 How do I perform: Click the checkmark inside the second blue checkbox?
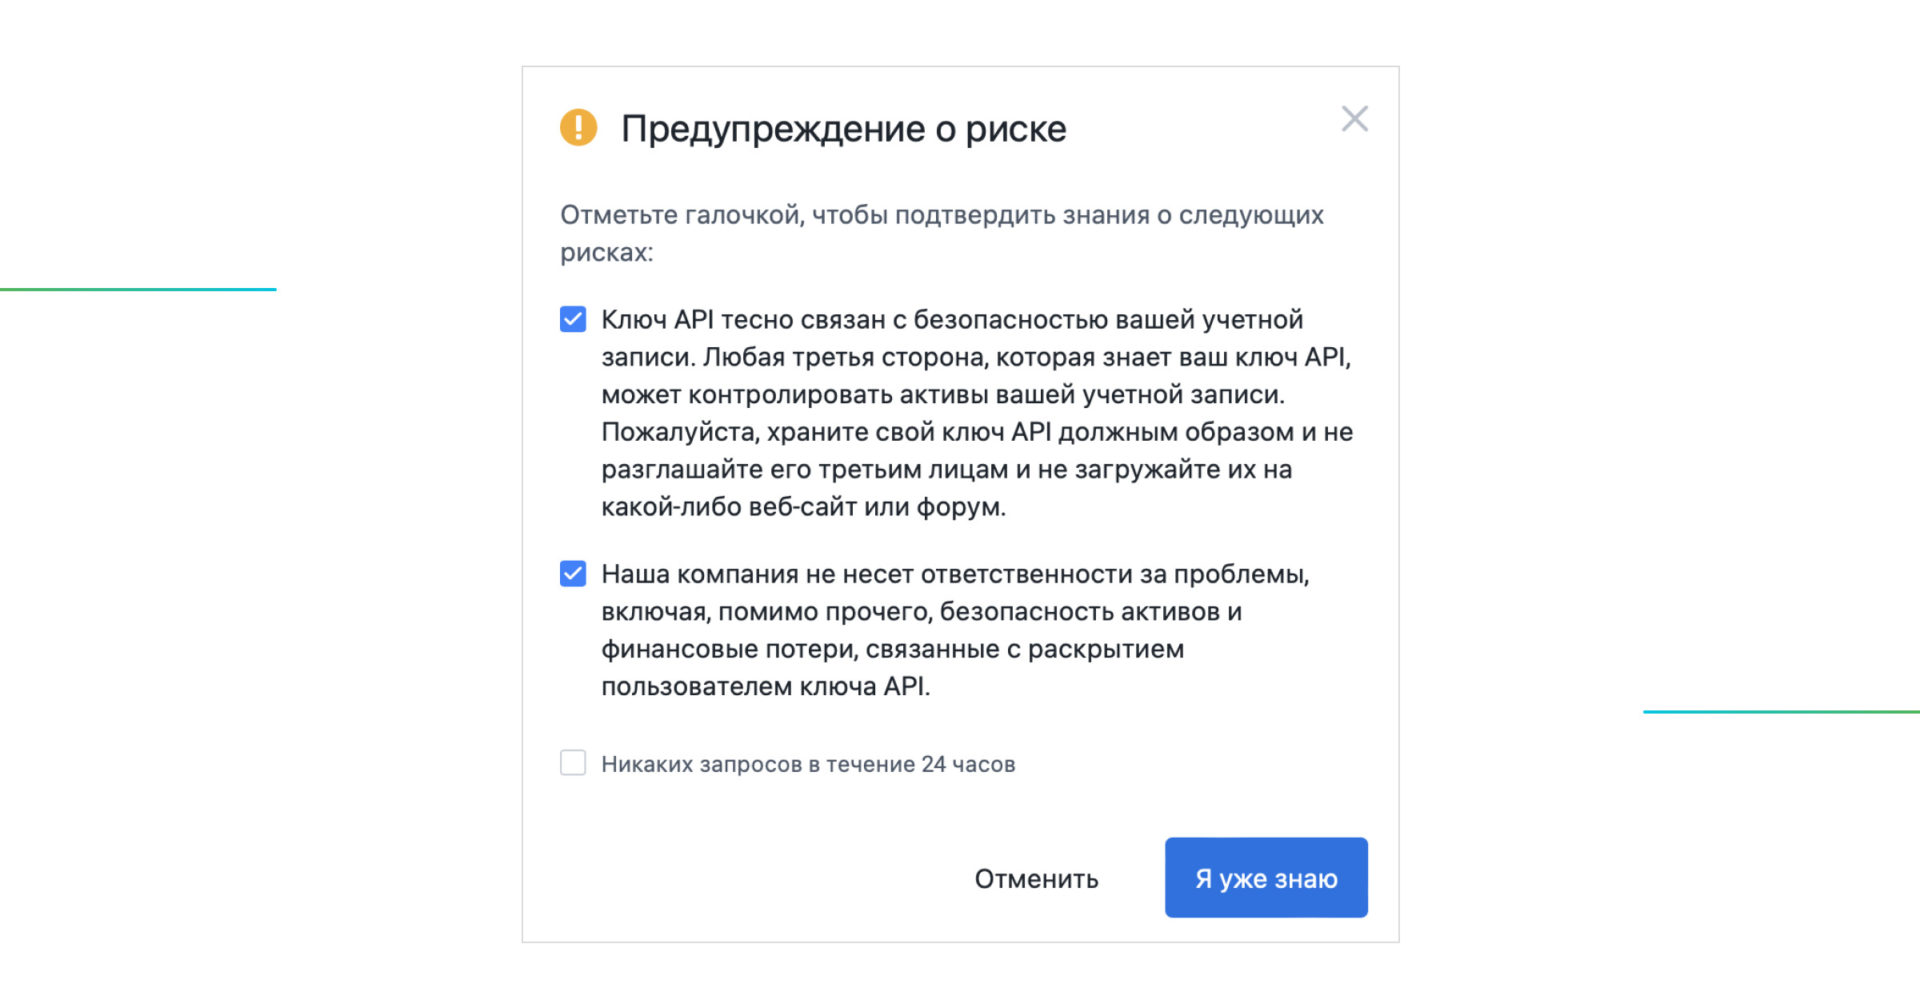[572, 573]
